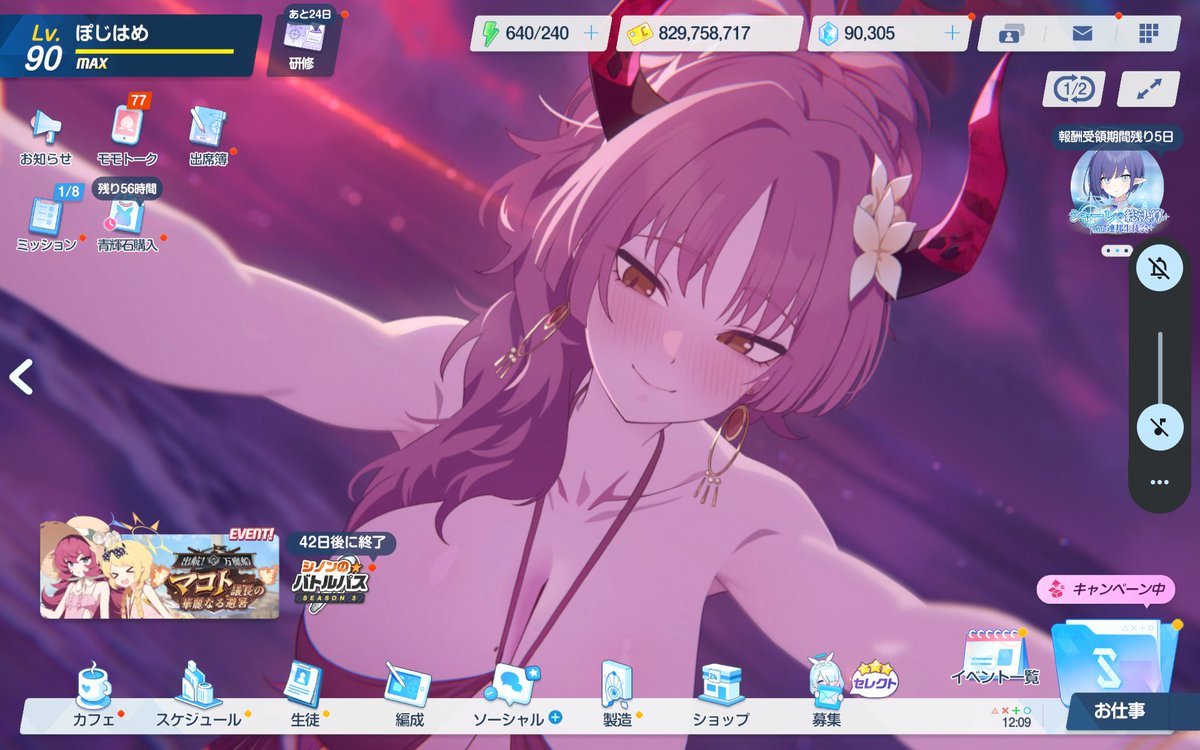This screenshot has height=750, width=1200.
Task: Expand lobby view with diagonal arrows button
Action: pyautogui.click(x=1148, y=88)
